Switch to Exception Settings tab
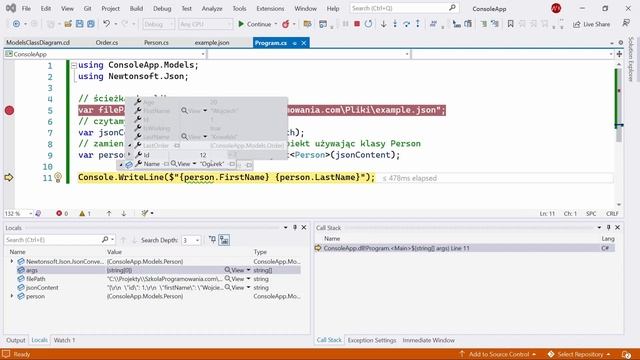The height and width of the screenshot is (360, 640). pyautogui.click(x=372, y=340)
